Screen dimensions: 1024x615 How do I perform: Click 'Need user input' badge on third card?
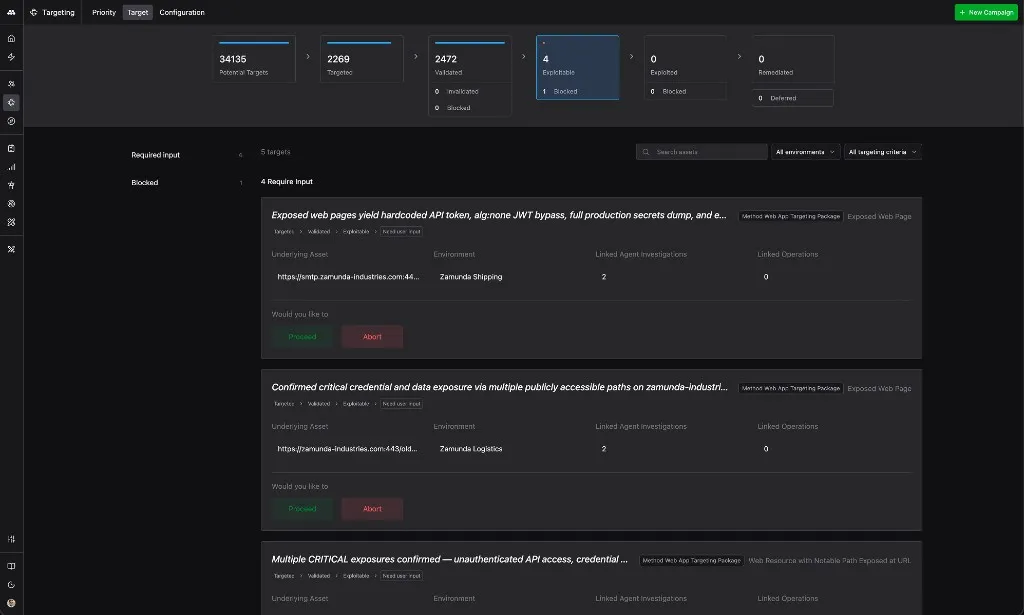pyautogui.click(x=402, y=576)
